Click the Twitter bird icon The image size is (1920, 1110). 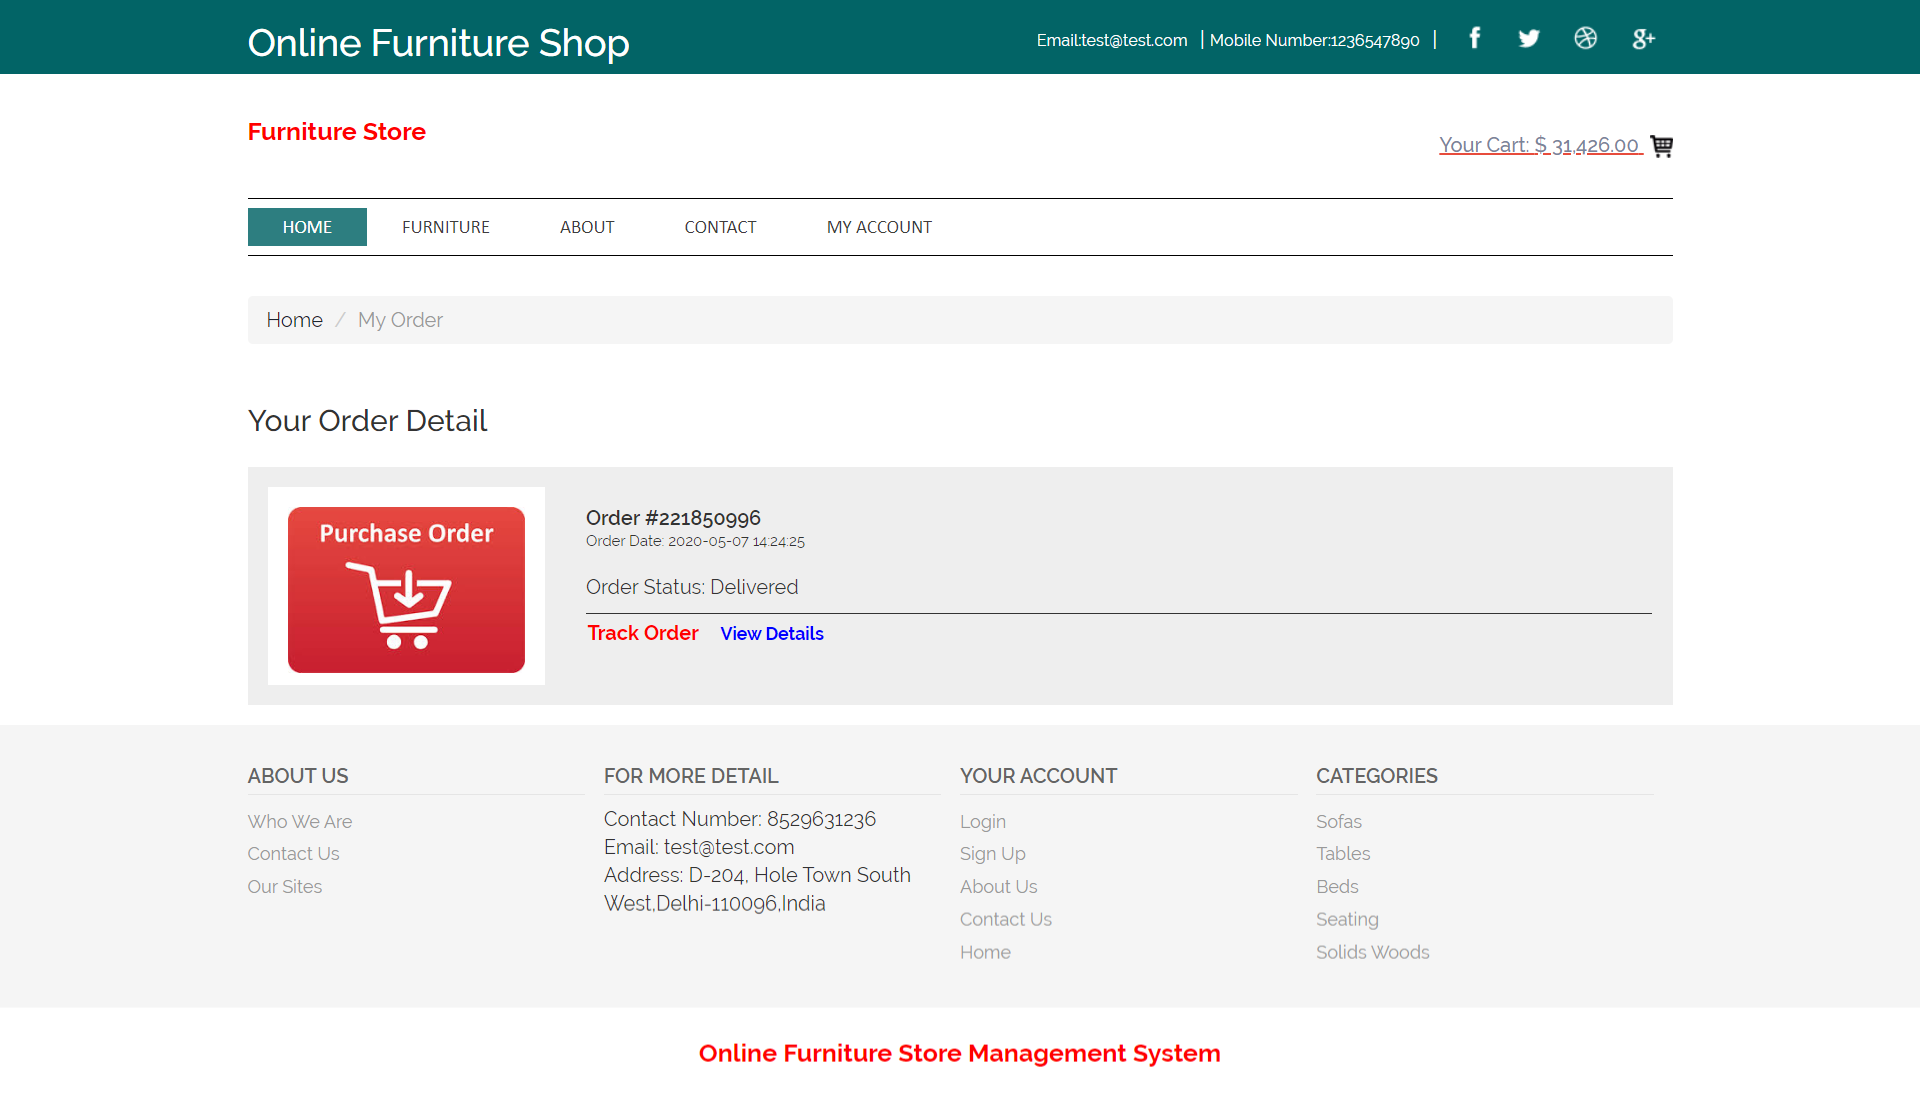click(1529, 38)
